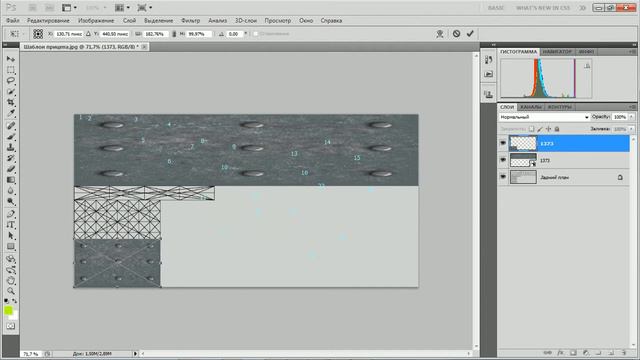Select the Gradient tool

[11, 180]
